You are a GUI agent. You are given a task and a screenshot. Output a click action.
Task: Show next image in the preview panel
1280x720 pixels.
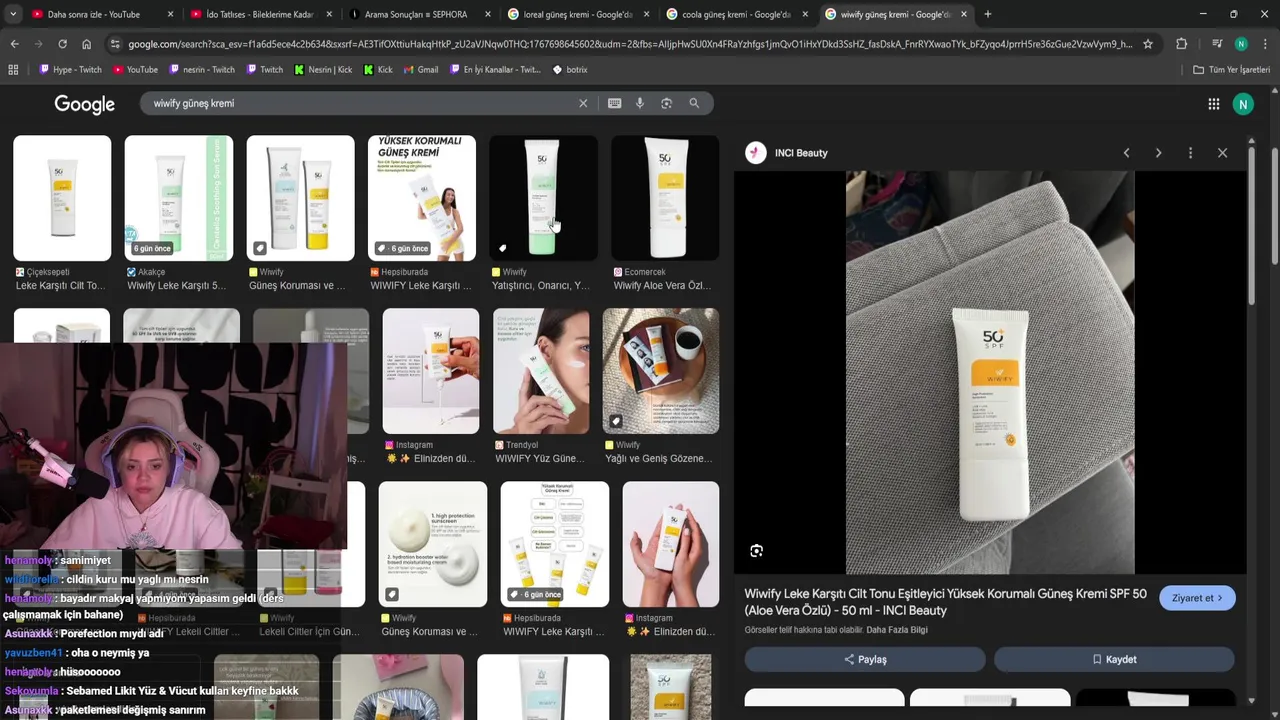point(1158,153)
